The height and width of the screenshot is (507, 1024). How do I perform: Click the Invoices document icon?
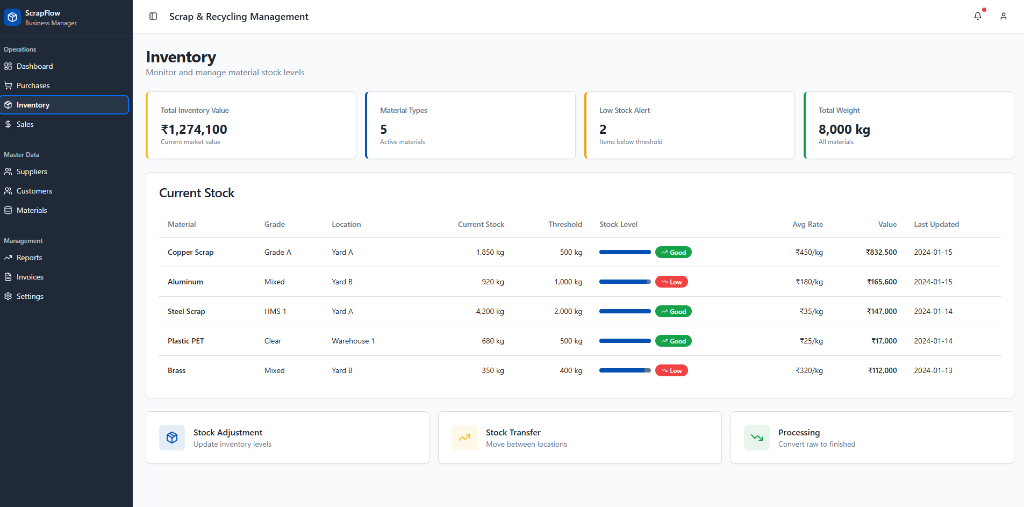click(x=8, y=277)
